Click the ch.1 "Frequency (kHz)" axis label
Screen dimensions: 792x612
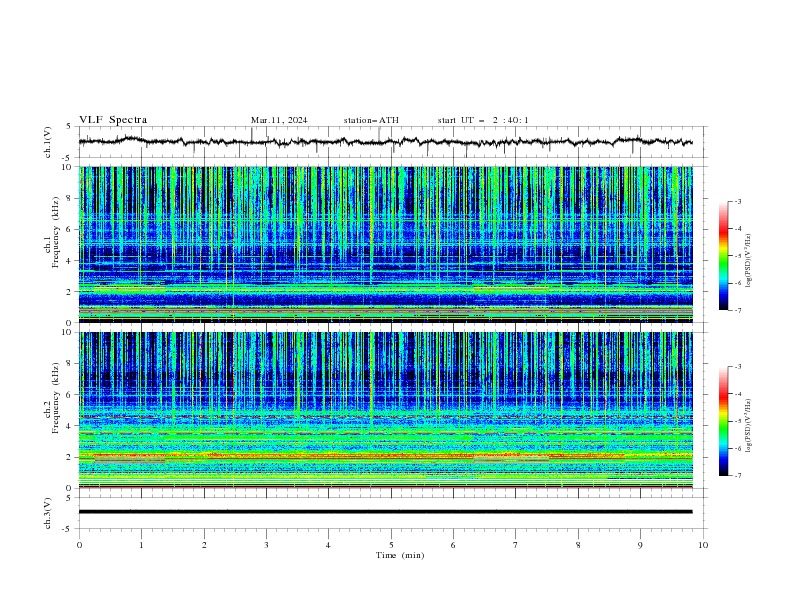[56, 232]
